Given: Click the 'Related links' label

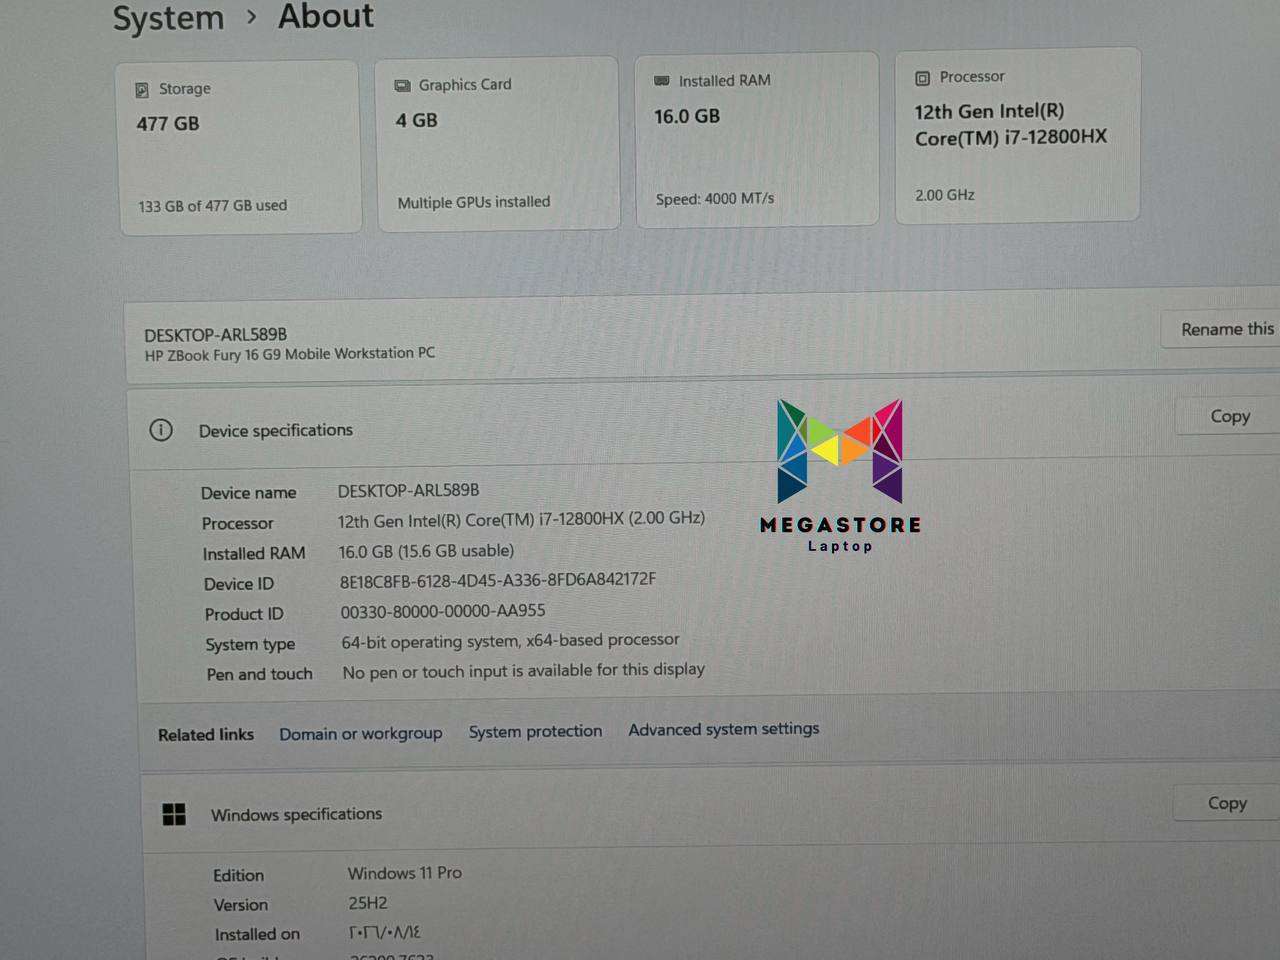Looking at the screenshot, I should 206,735.
